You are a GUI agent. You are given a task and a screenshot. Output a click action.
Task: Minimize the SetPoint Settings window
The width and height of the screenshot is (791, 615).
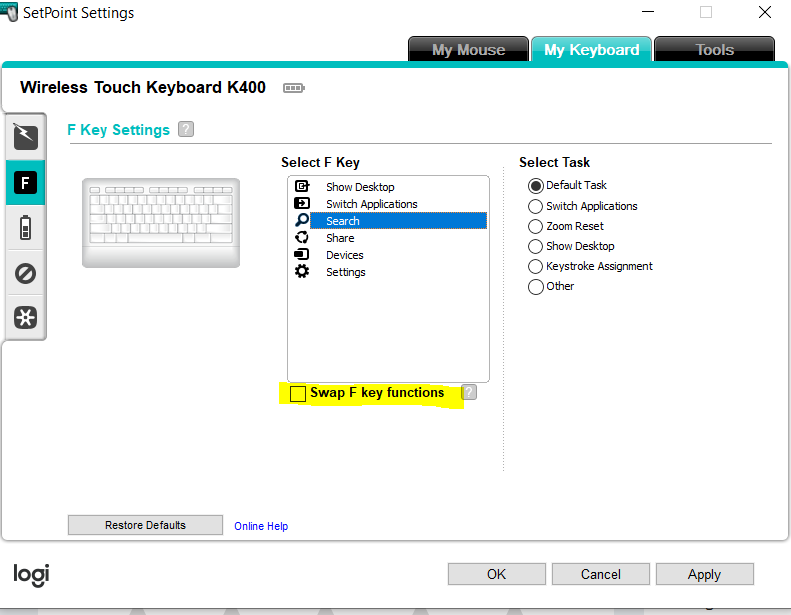[x=648, y=12]
